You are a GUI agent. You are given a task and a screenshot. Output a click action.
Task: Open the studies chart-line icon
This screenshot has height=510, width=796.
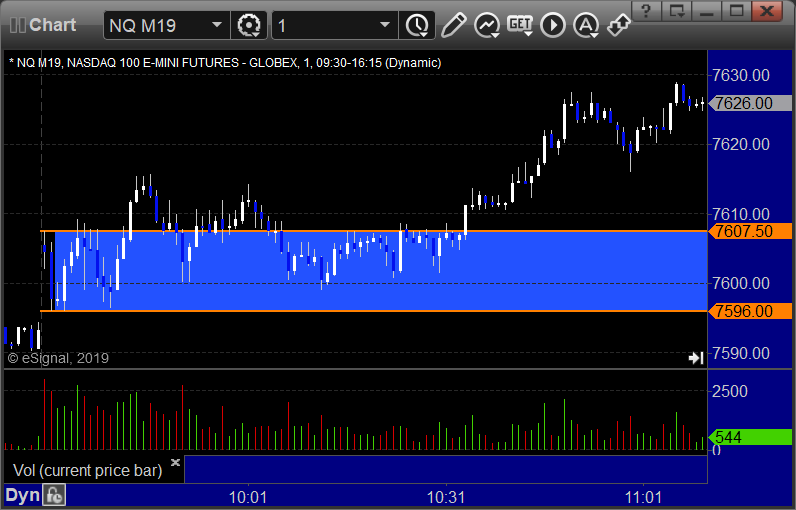(x=486, y=25)
